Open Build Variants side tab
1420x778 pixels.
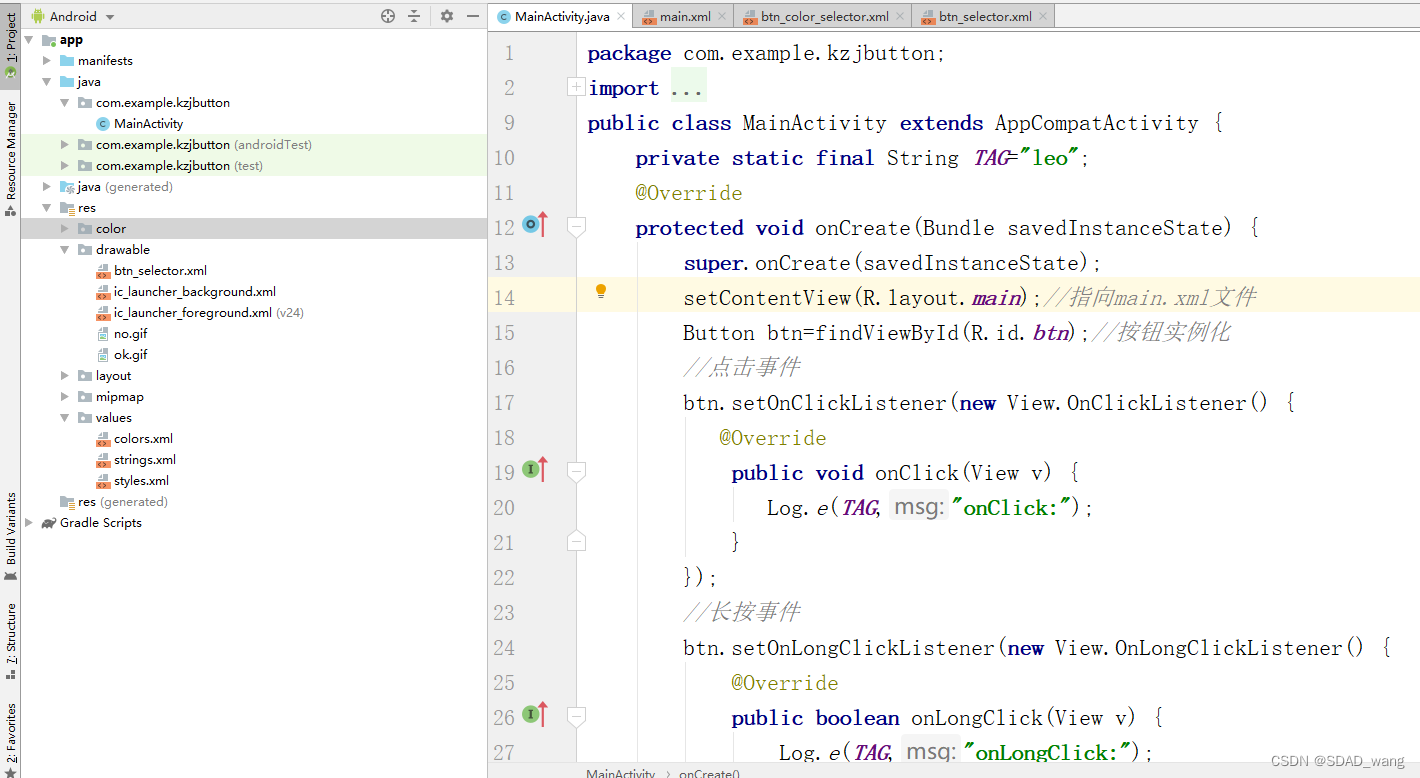pyautogui.click(x=10, y=535)
